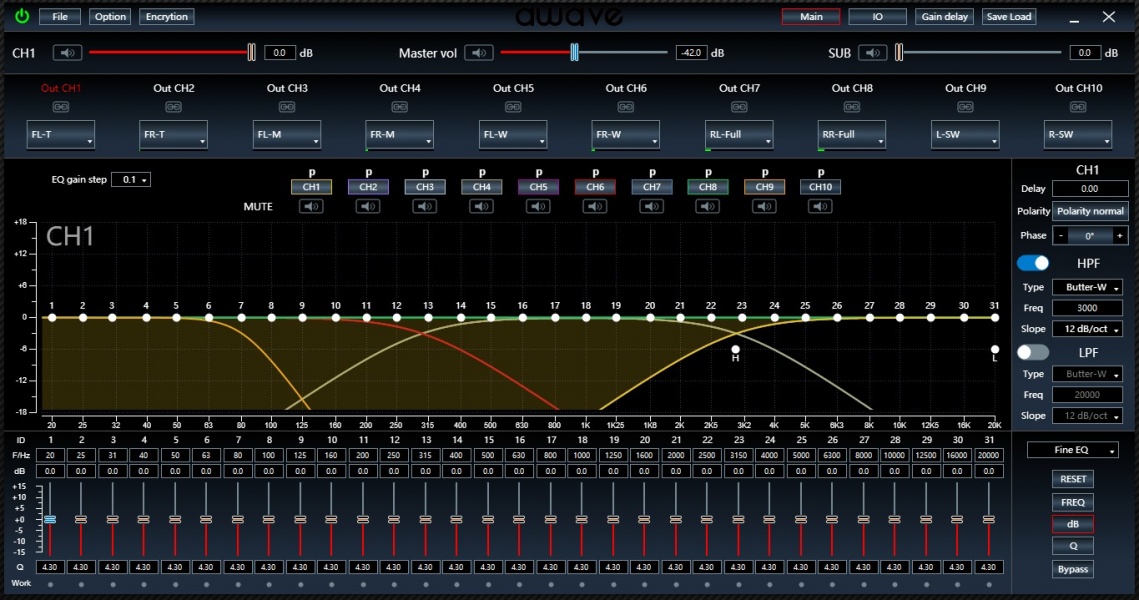Open the EQ gain step dropdown
Image resolution: width=1139 pixels, height=600 pixels.
(131, 180)
